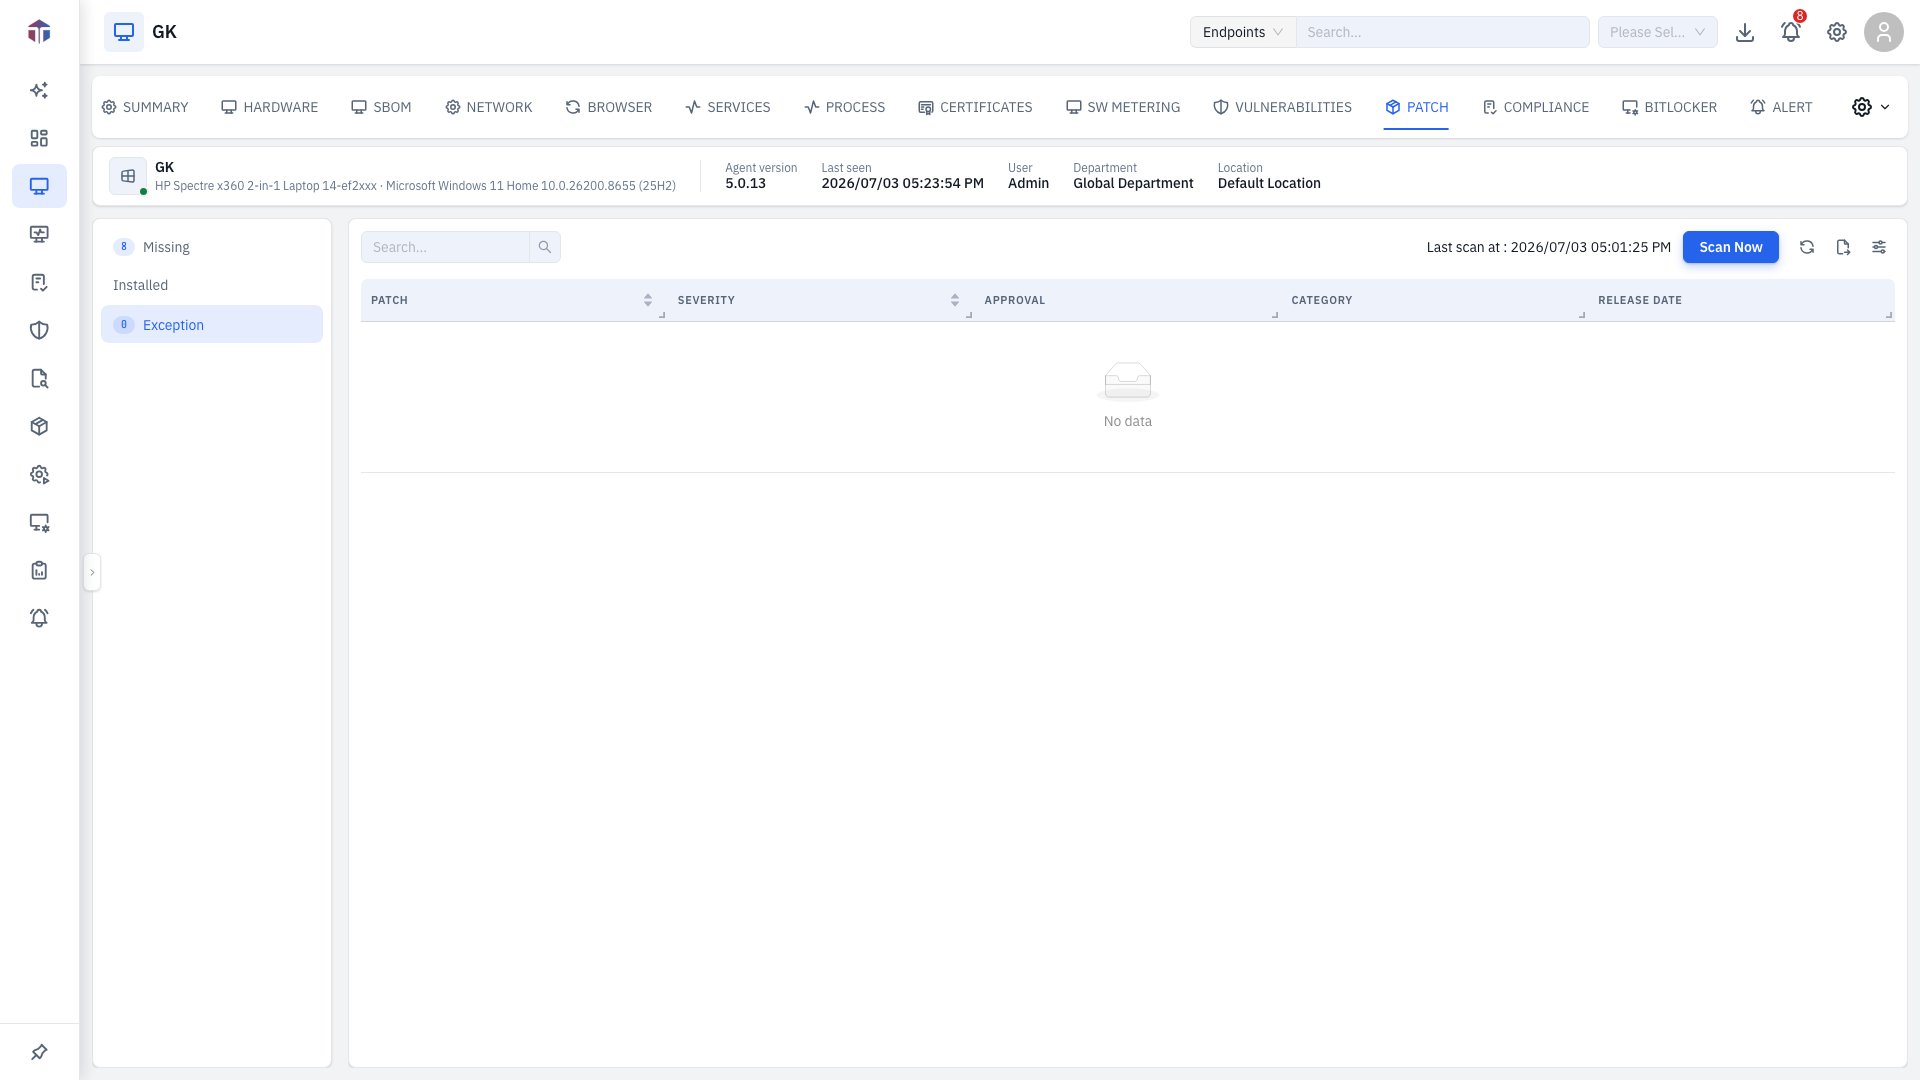Click the Windows device icon next to GK

pyautogui.click(x=128, y=176)
